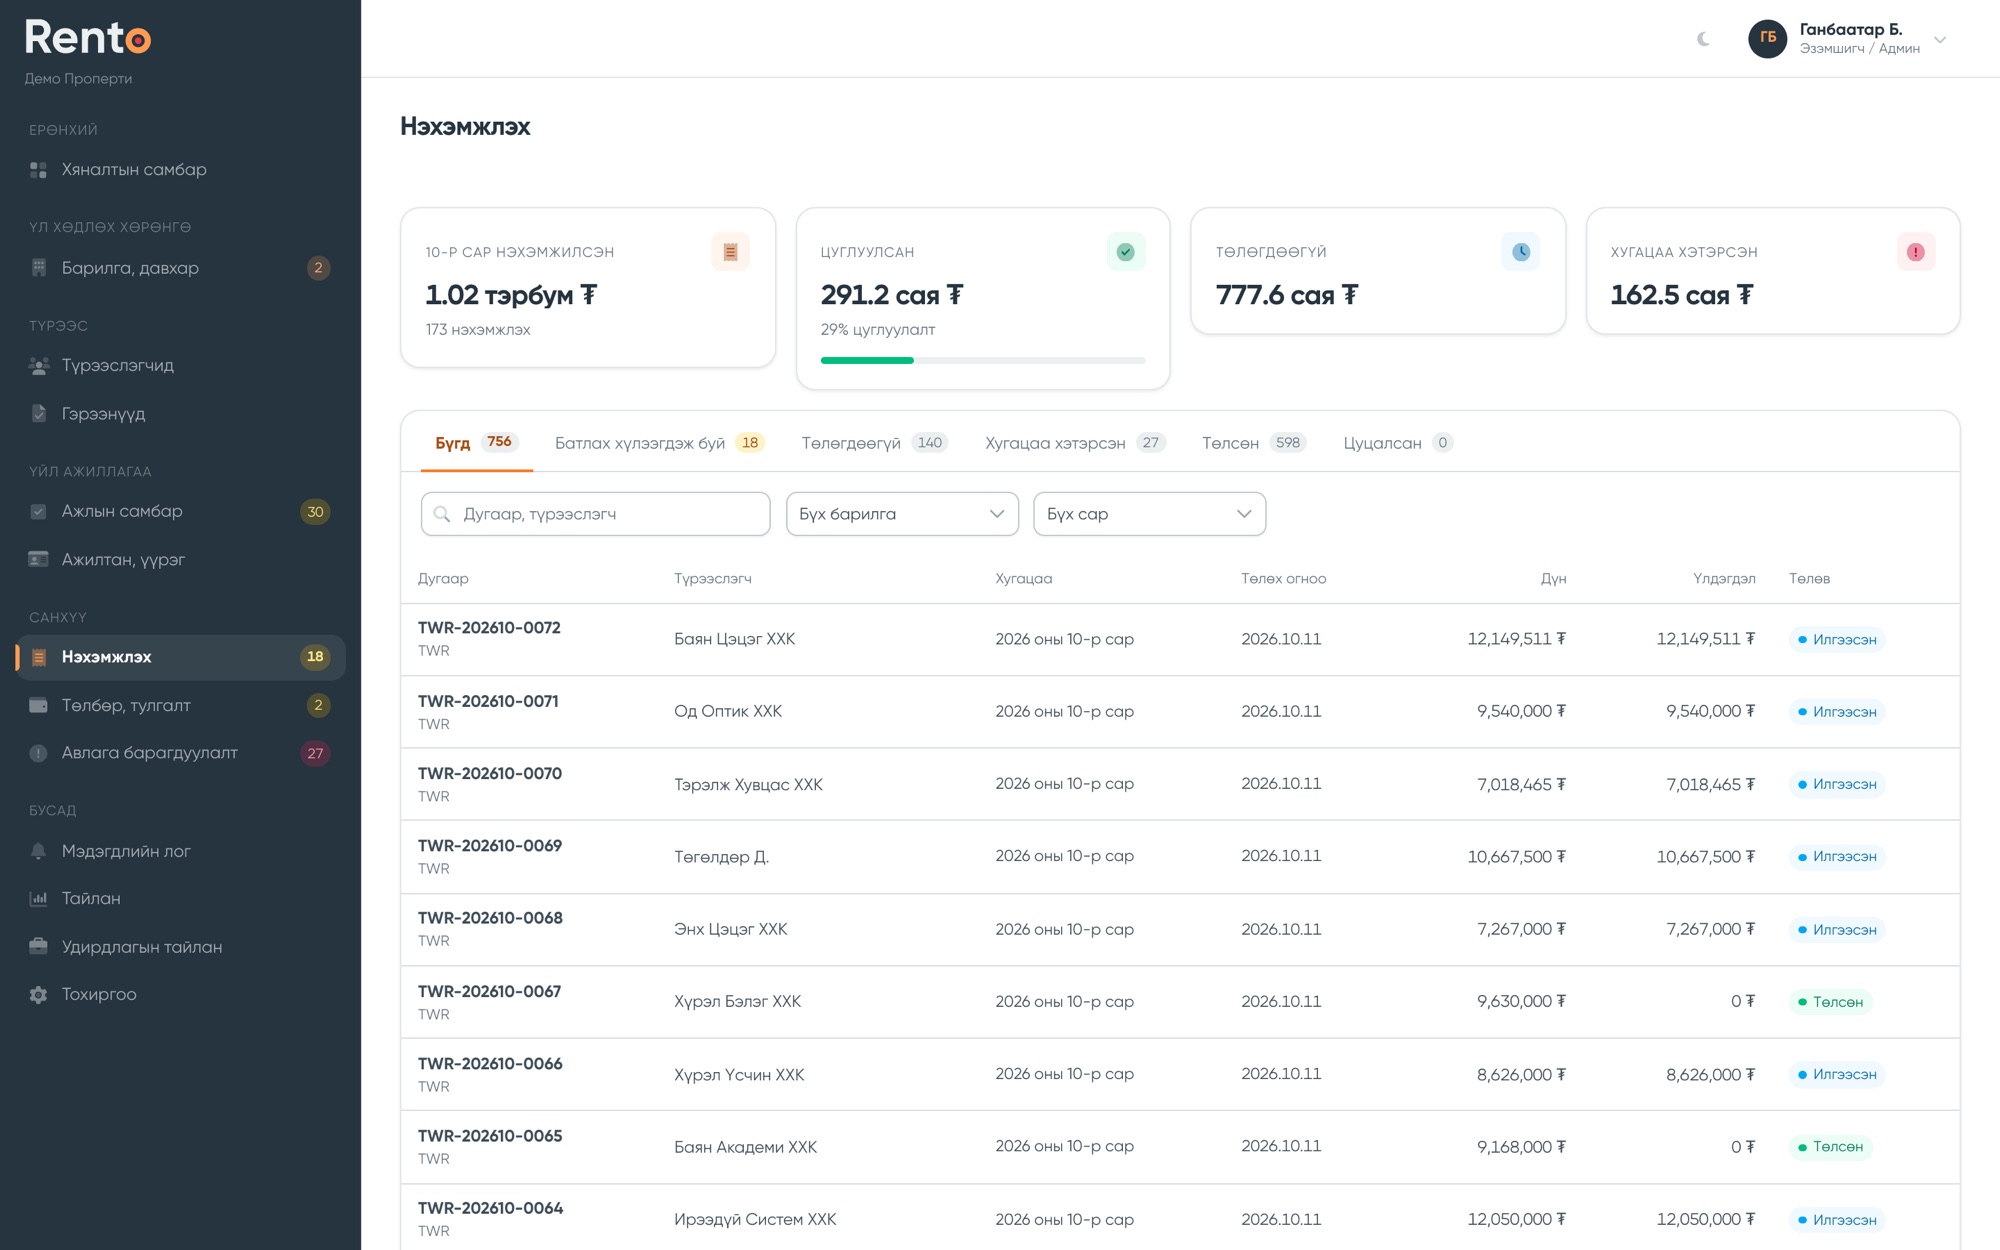2000x1250 pixels.
Task: Toggle dark mode moon icon
Action: (x=1703, y=39)
